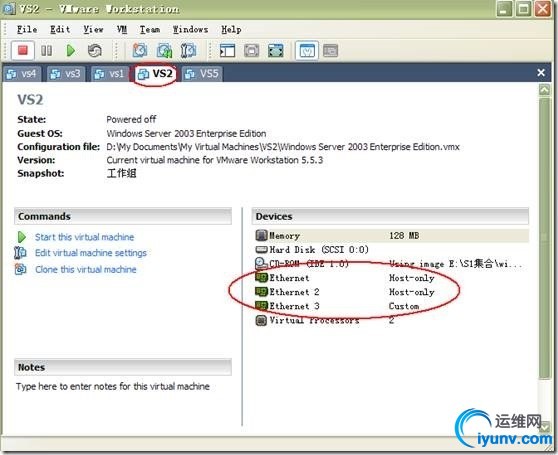Click the Virtual Processors device icon
This screenshot has width=558, height=455.
[x=261, y=320]
